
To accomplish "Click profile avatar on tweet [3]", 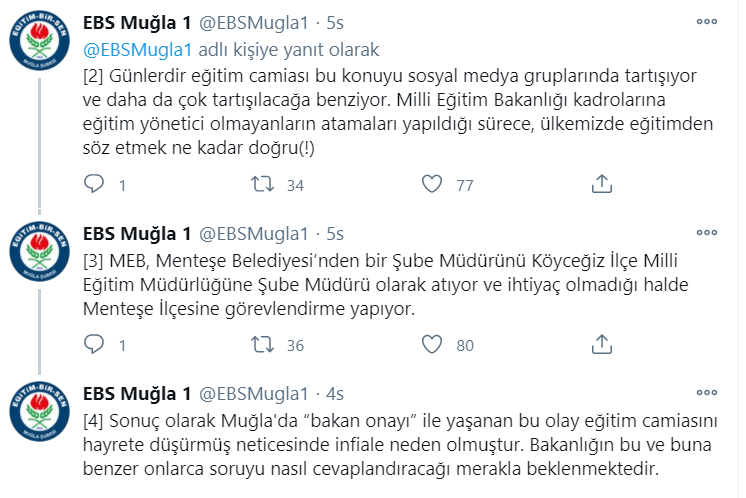I will pyautogui.click(x=40, y=259).
